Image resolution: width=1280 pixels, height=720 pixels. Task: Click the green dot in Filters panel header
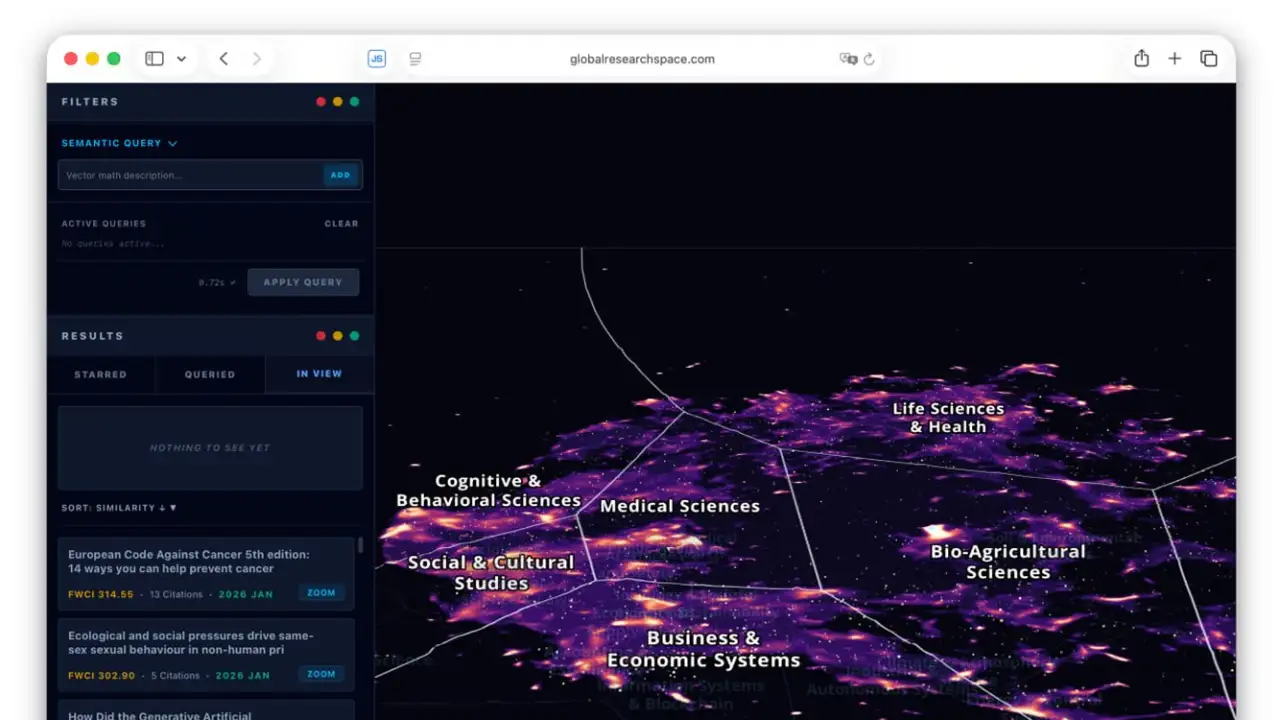click(354, 102)
